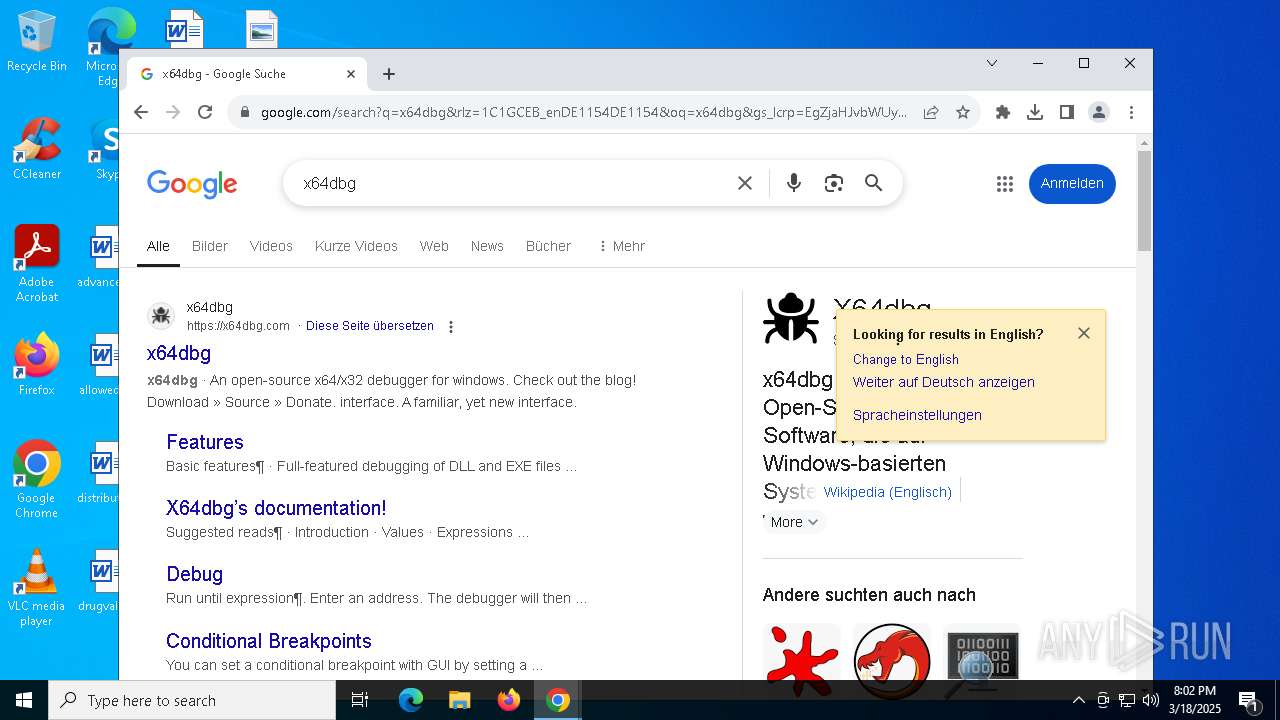Switch to the News tab
The width and height of the screenshot is (1280, 720).
click(x=487, y=246)
